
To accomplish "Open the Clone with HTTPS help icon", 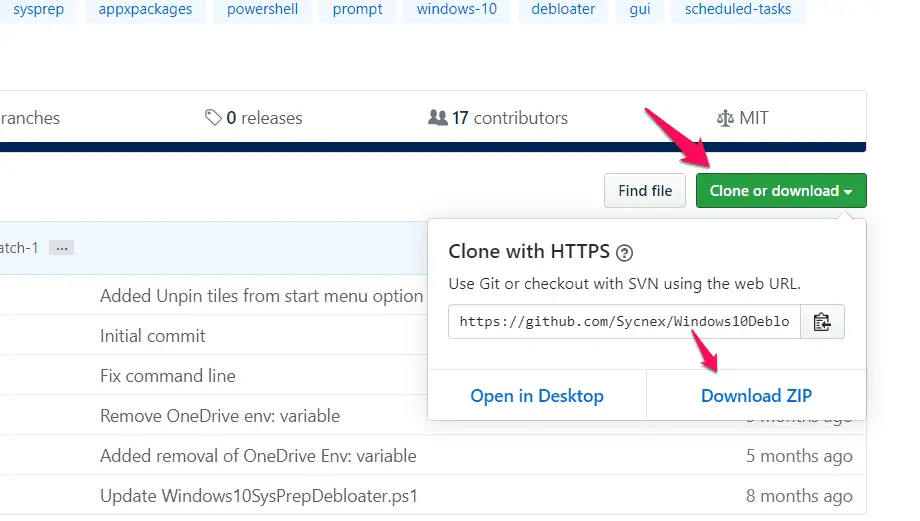I will 624,253.
